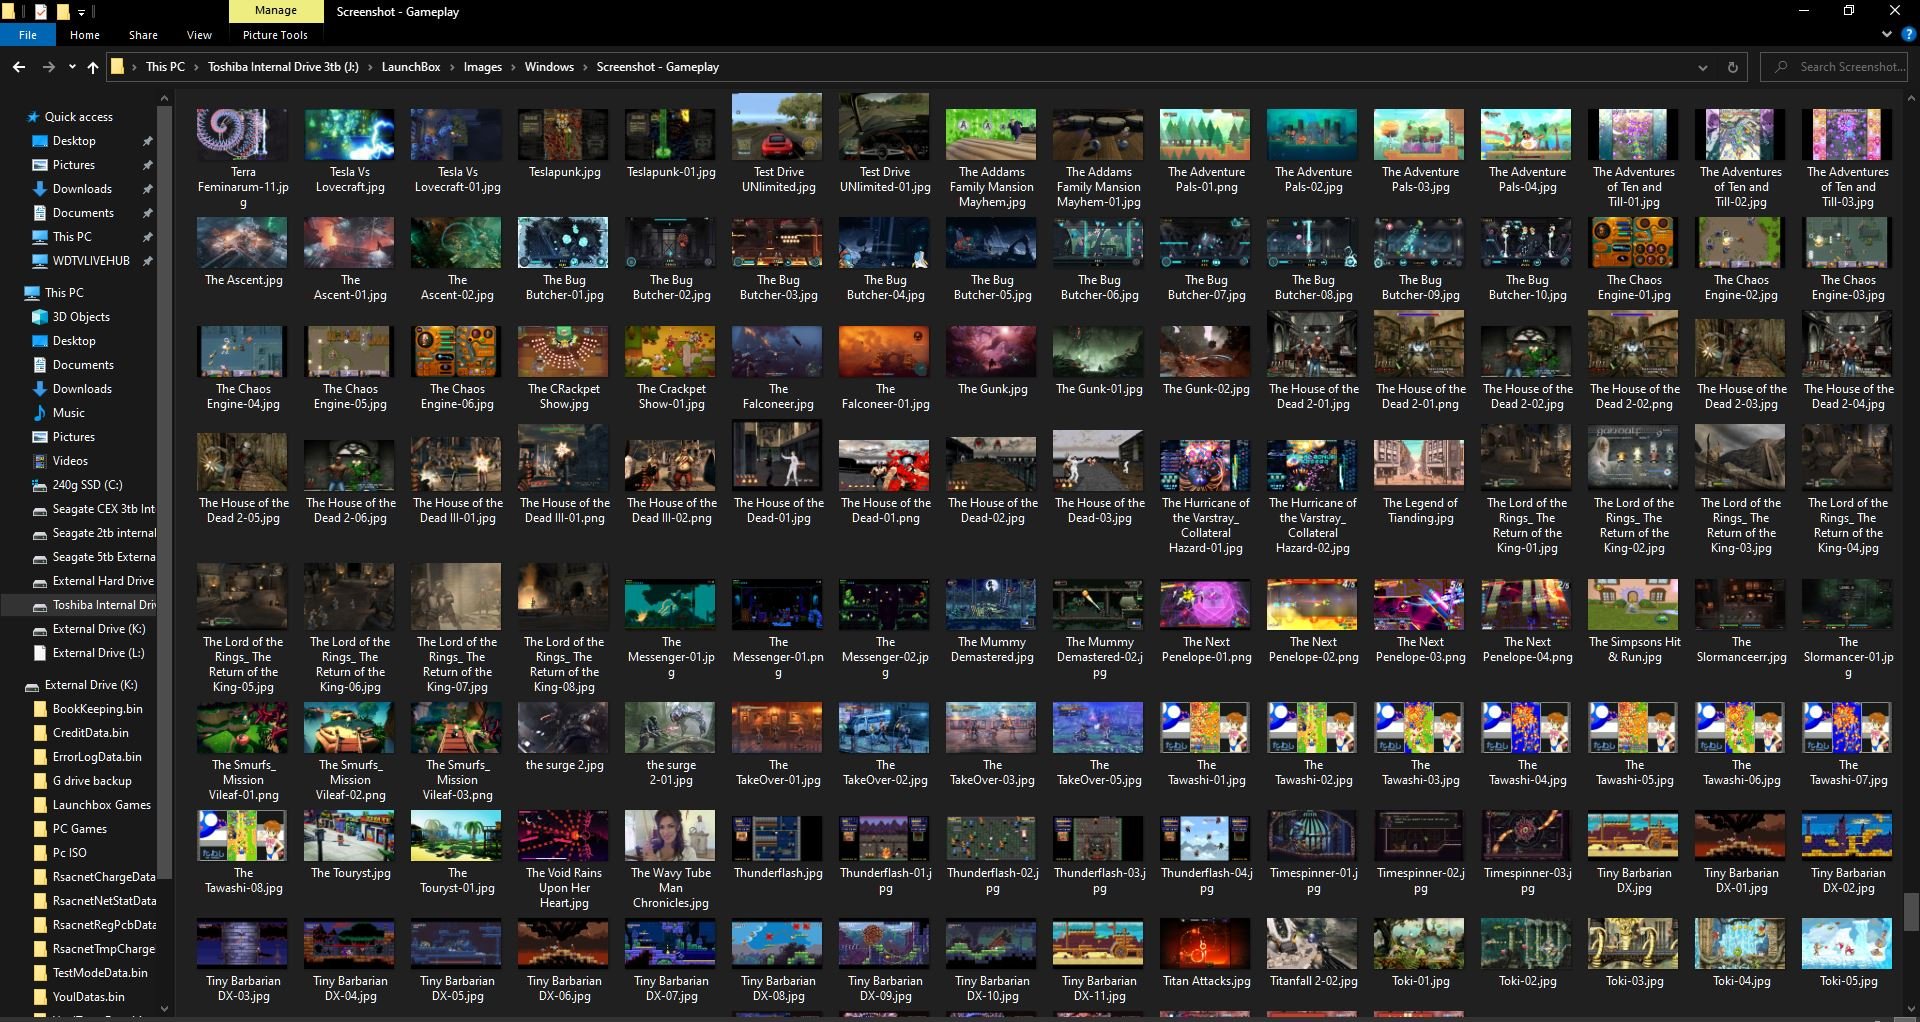This screenshot has width=1920, height=1022.
Task: Switch to the View ribbon tab
Action: pyautogui.click(x=199, y=35)
